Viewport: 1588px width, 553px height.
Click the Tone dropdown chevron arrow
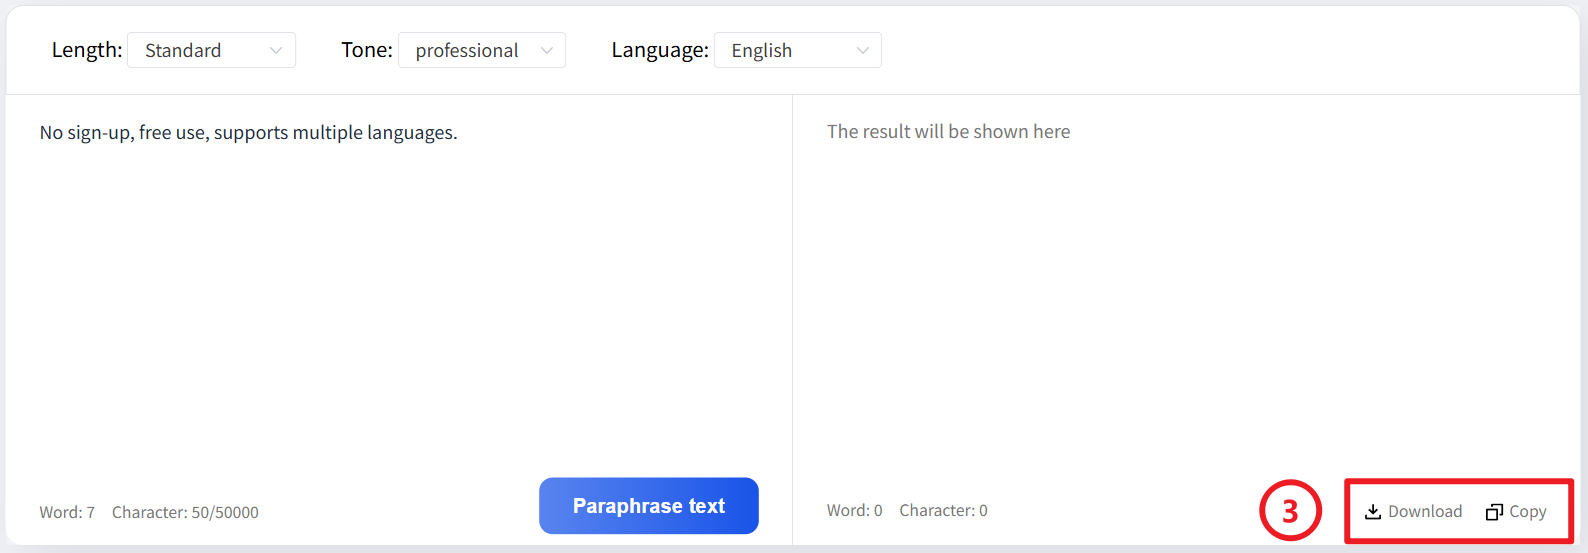click(x=546, y=51)
